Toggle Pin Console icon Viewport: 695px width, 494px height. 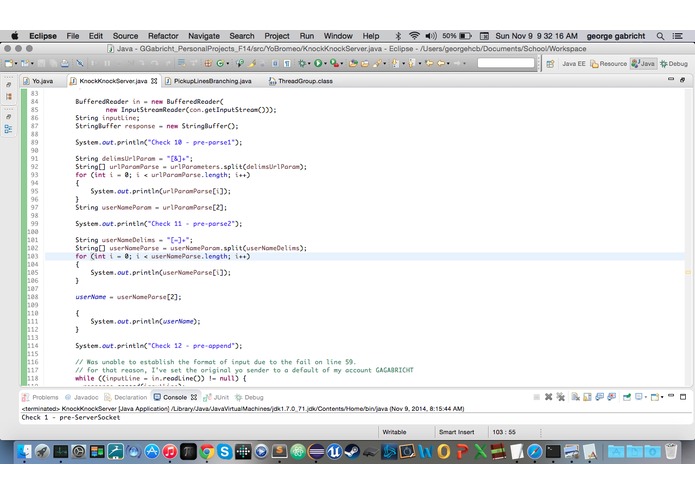pos(627,397)
